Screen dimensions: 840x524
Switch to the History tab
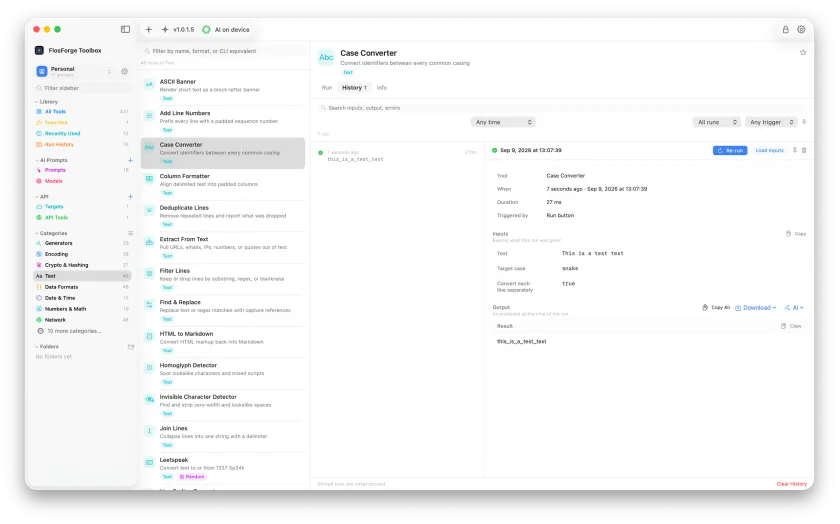(354, 88)
